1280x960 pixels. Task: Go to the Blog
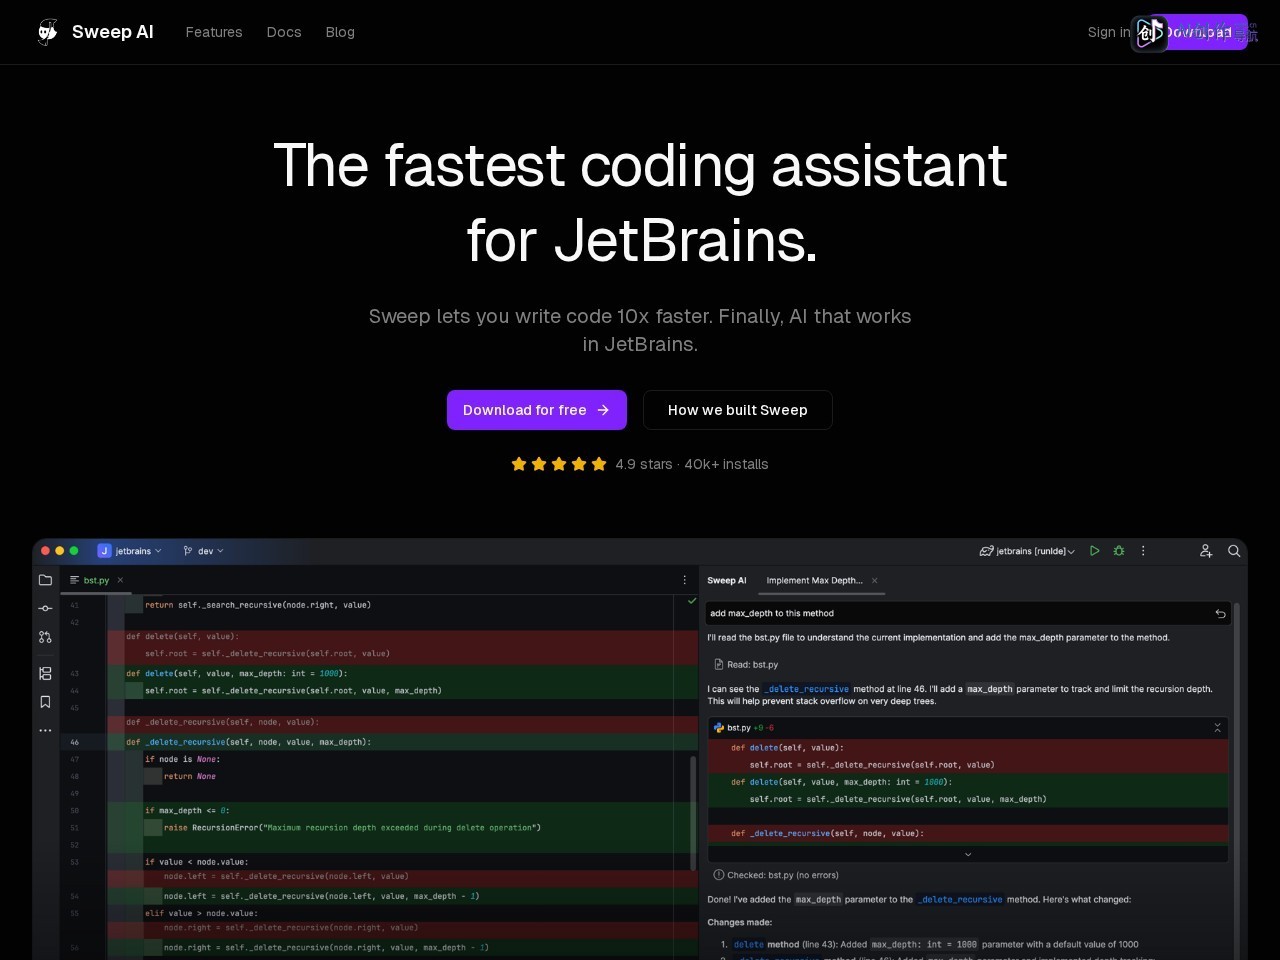(x=340, y=32)
